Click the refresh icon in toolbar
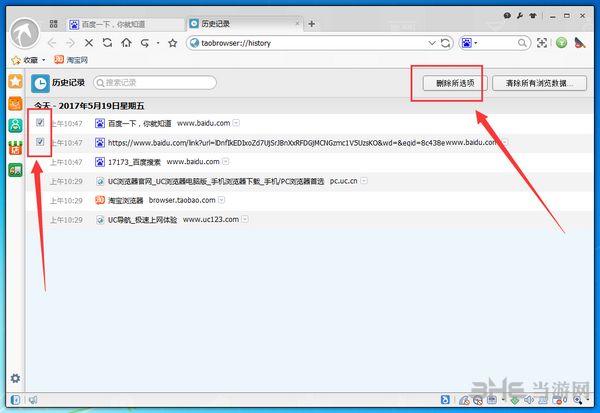 107,43
